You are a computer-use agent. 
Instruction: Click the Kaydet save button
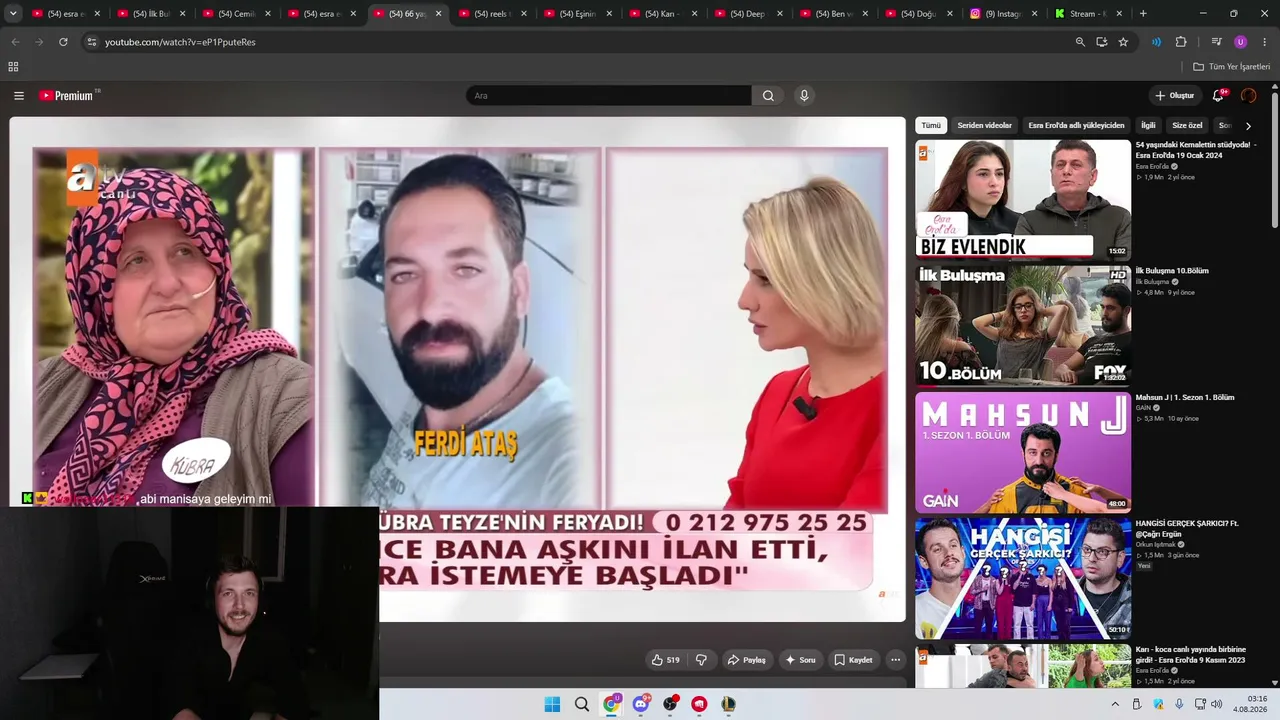pyautogui.click(x=853, y=660)
